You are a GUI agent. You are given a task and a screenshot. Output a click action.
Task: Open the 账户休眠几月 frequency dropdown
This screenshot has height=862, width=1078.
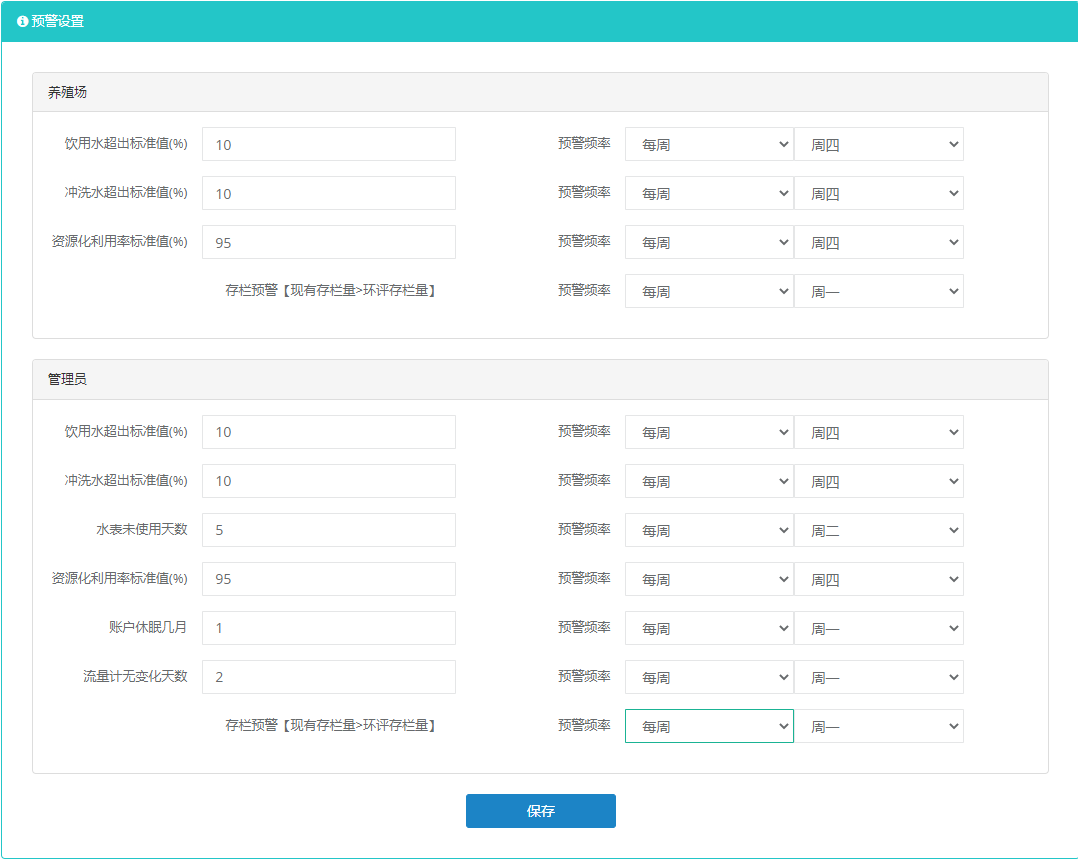coord(709,628)
